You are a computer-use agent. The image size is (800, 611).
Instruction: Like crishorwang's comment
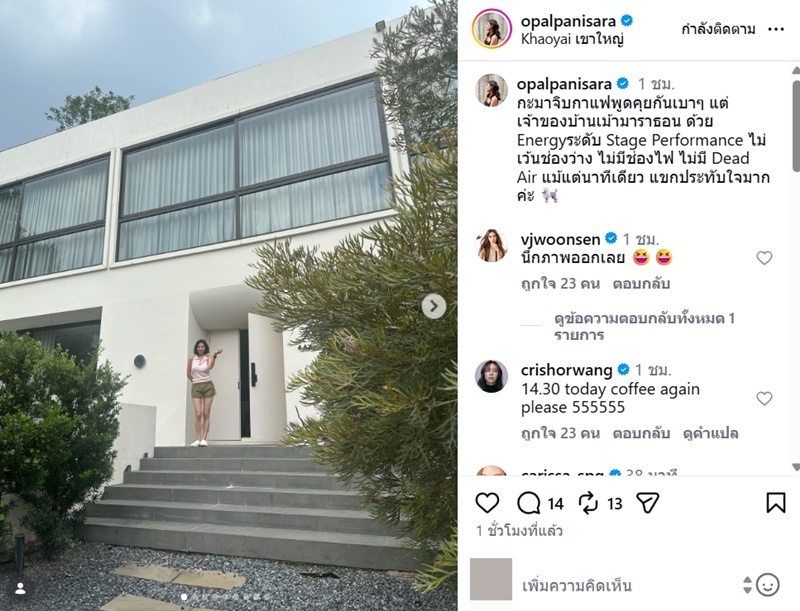764,398
